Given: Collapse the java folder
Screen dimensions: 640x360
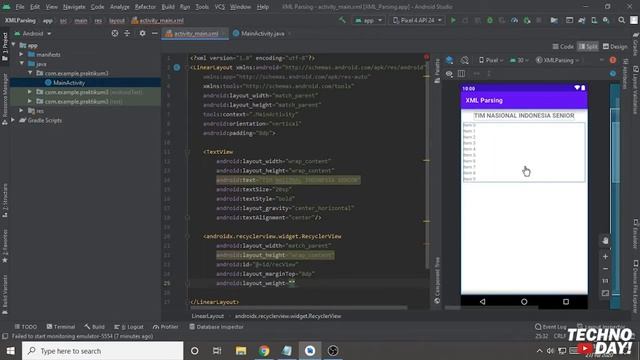Looking at the screenshot, I should (21, 64).
